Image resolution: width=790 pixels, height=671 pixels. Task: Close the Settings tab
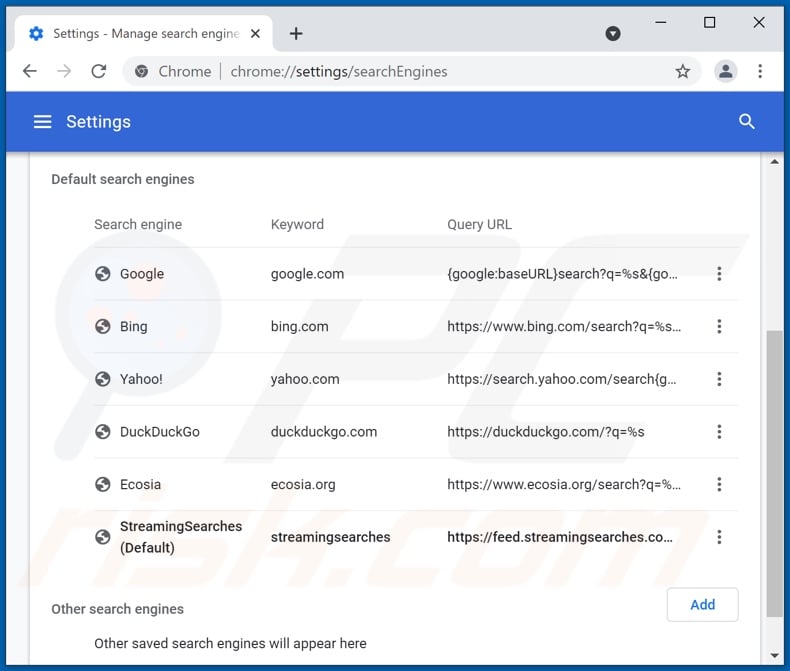(255, 34)
